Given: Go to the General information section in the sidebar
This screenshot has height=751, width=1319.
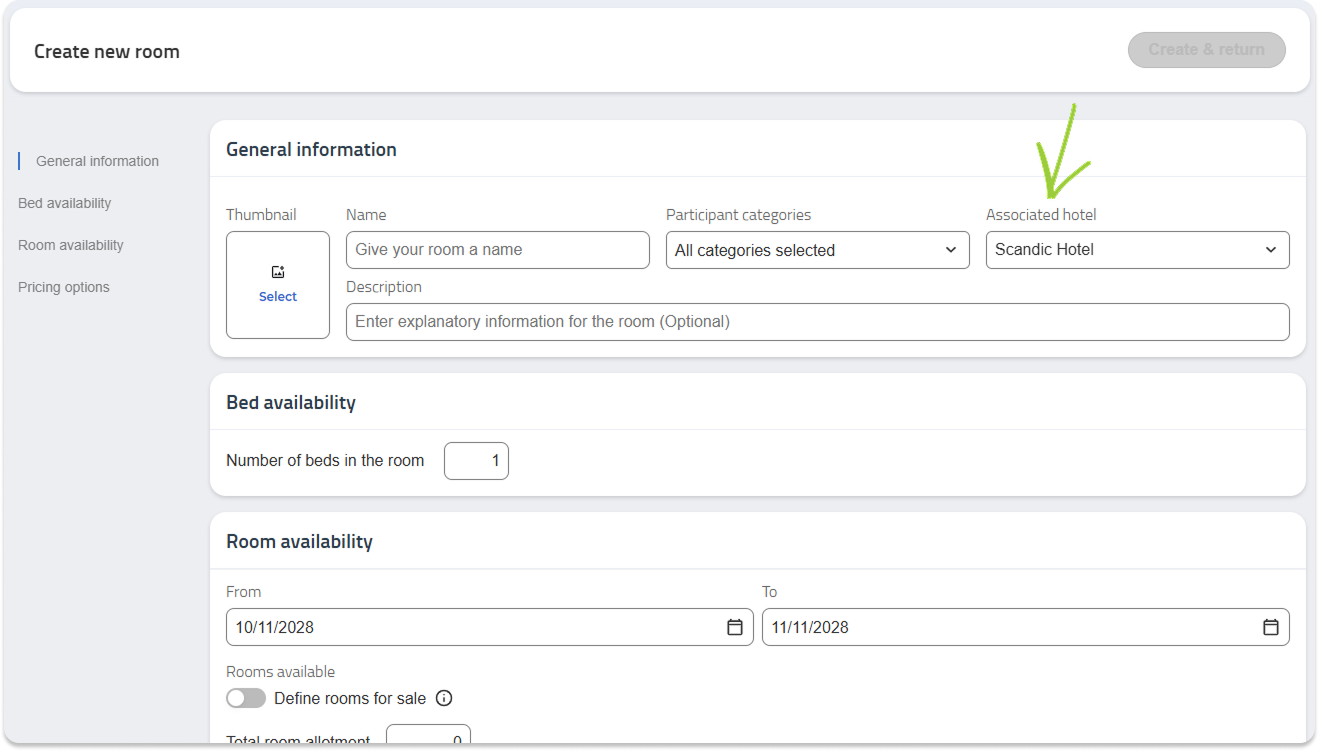Looking at the screenshot, I should (97, 161).
